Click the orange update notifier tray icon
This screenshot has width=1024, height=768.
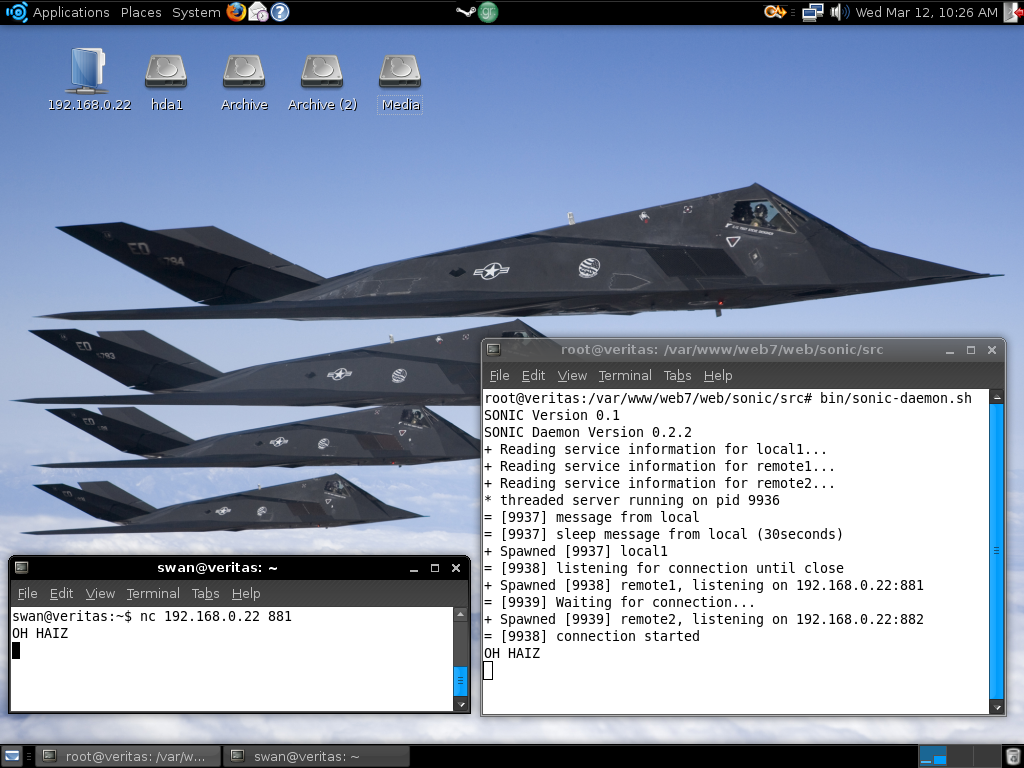click(x=775, y=12)
